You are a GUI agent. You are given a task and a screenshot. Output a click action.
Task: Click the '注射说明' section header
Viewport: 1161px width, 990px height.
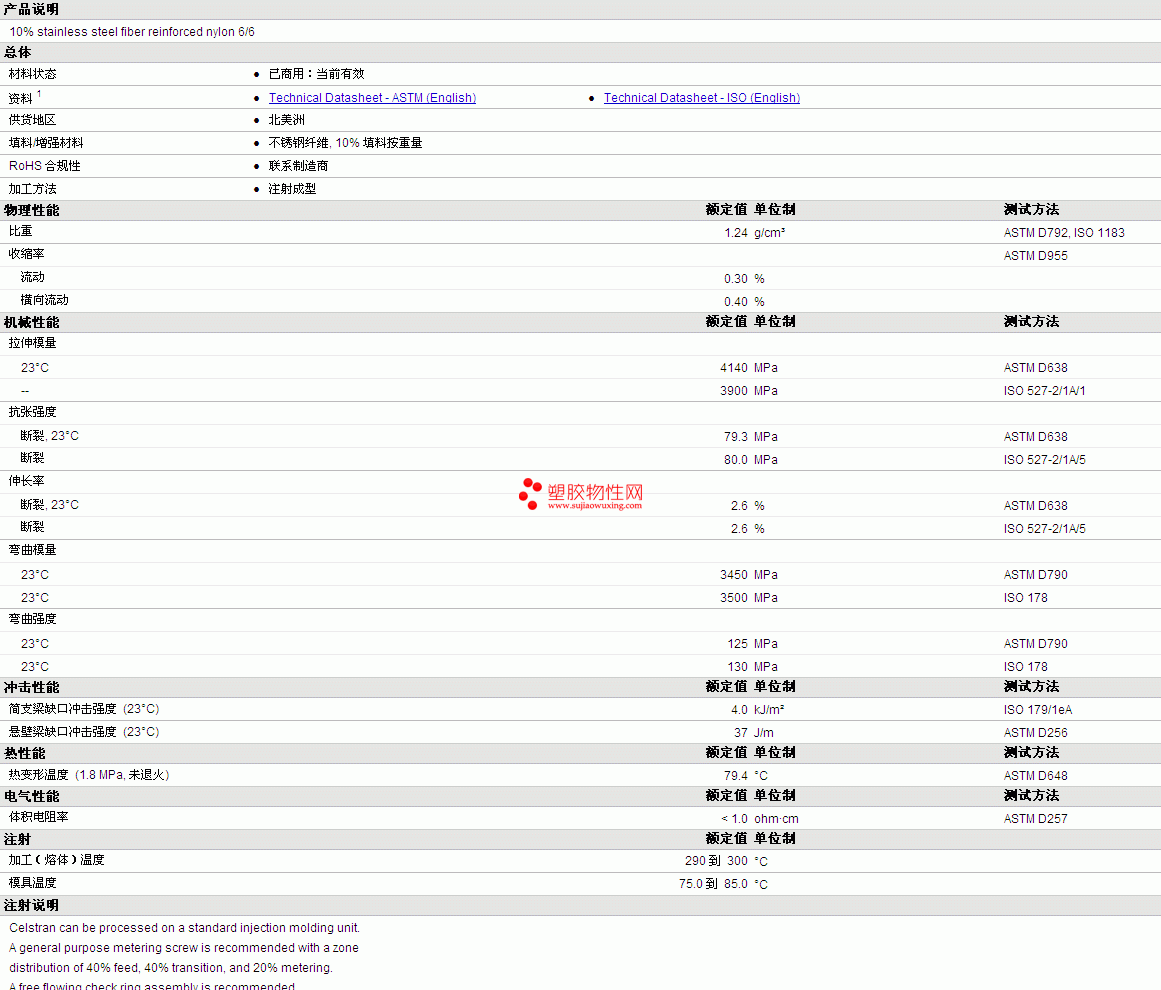(31, 906)
